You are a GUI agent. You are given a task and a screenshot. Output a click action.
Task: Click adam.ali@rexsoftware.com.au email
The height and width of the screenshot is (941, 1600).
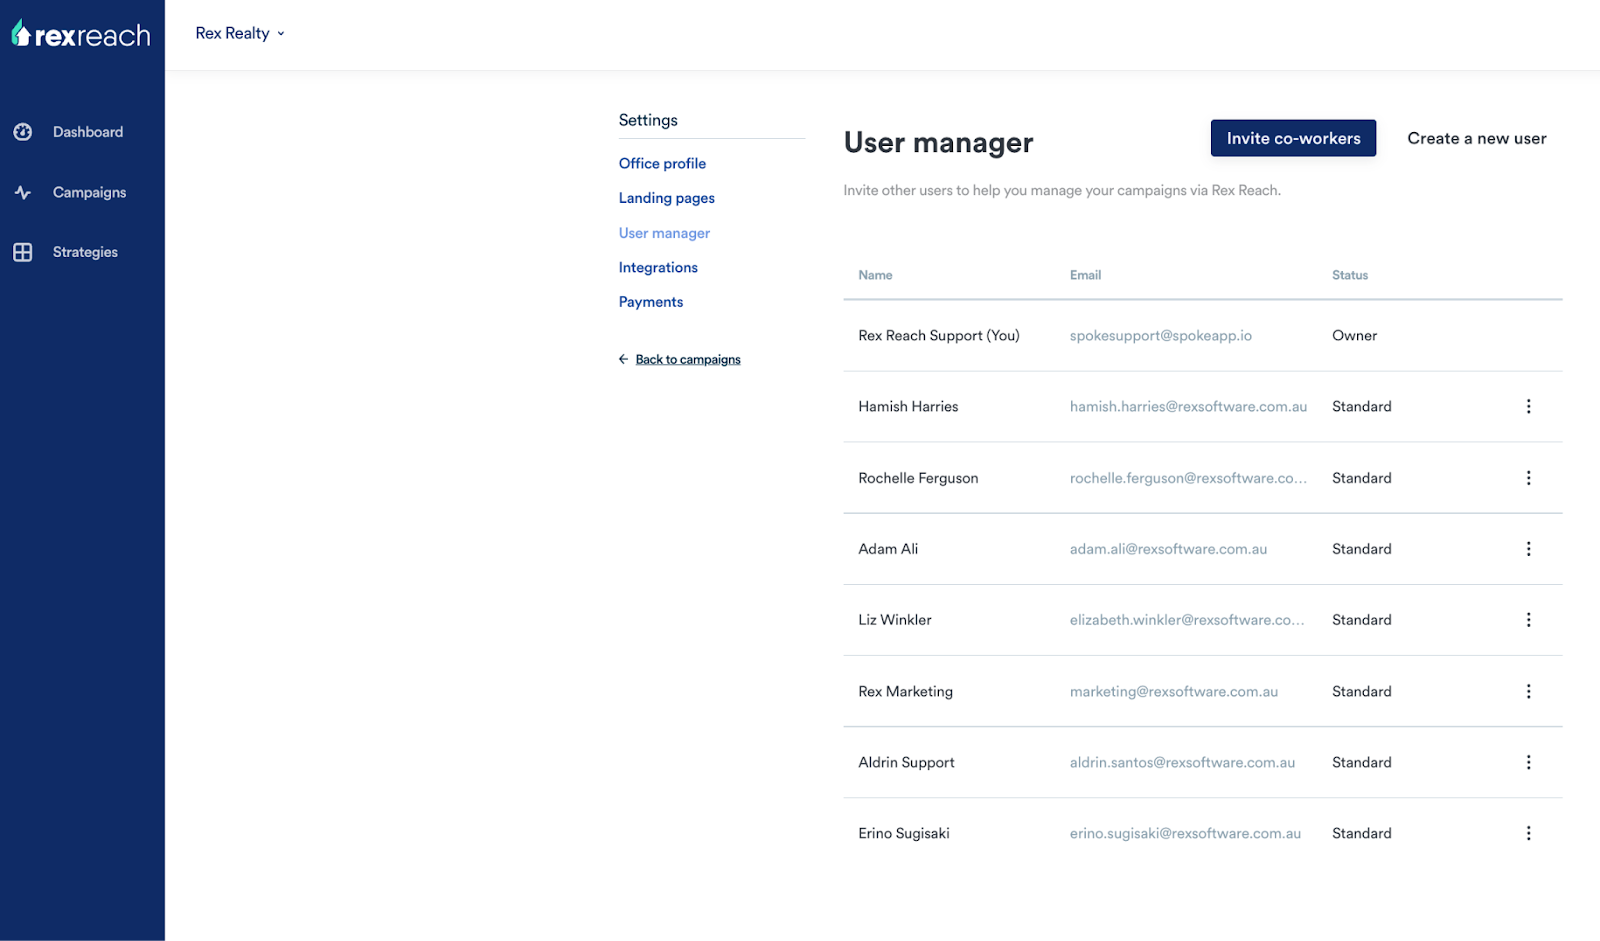(x=1168, y=549)
